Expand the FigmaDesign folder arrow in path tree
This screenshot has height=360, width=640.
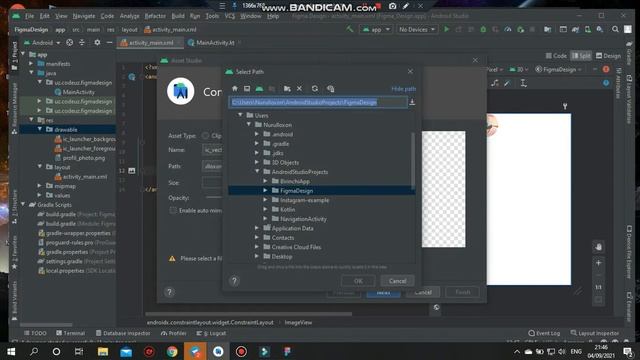[x=265, y=191]
